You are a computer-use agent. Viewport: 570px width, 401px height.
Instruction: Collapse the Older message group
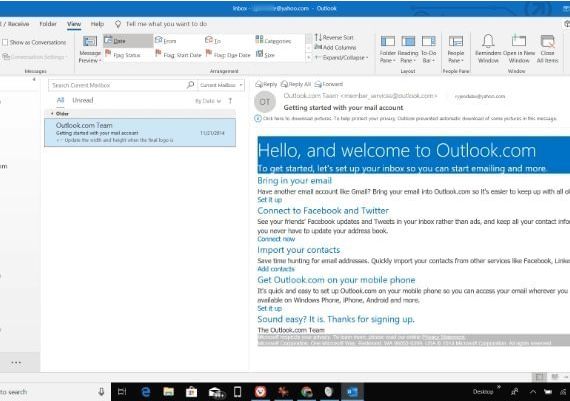click(52, 114)
